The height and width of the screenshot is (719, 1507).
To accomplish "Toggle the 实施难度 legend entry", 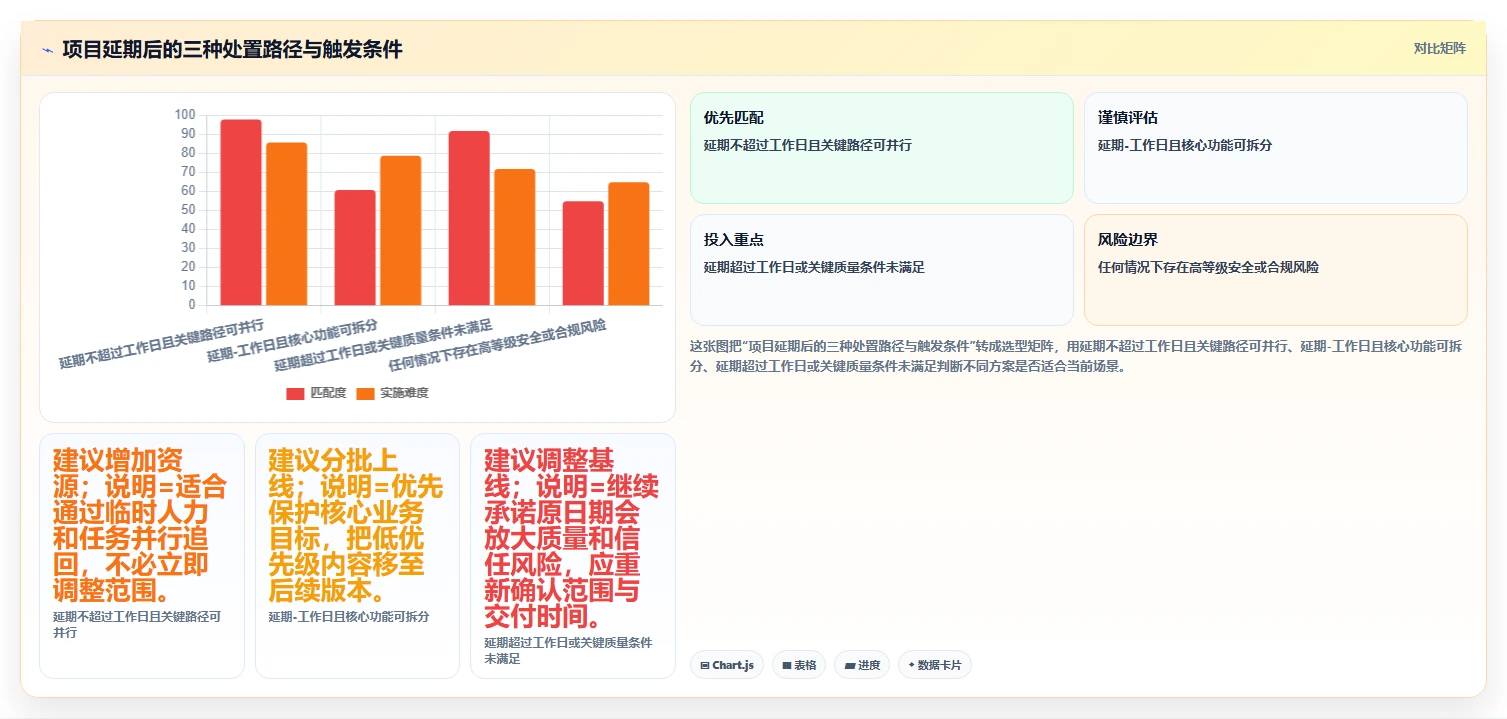I will click(x=393, y=393).
